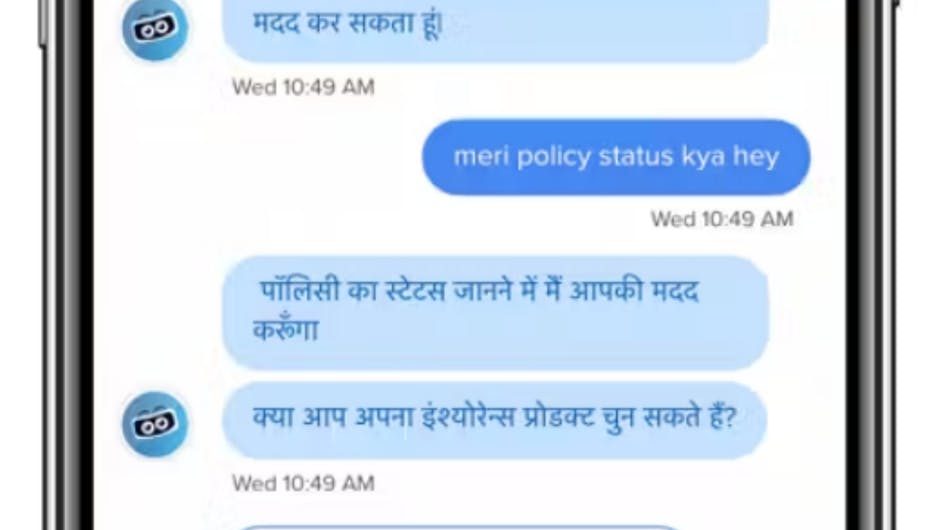Viewport: 943px width, 530px height.
Task: Click the timestamp under the top bot message
Action: coord(303,87)
